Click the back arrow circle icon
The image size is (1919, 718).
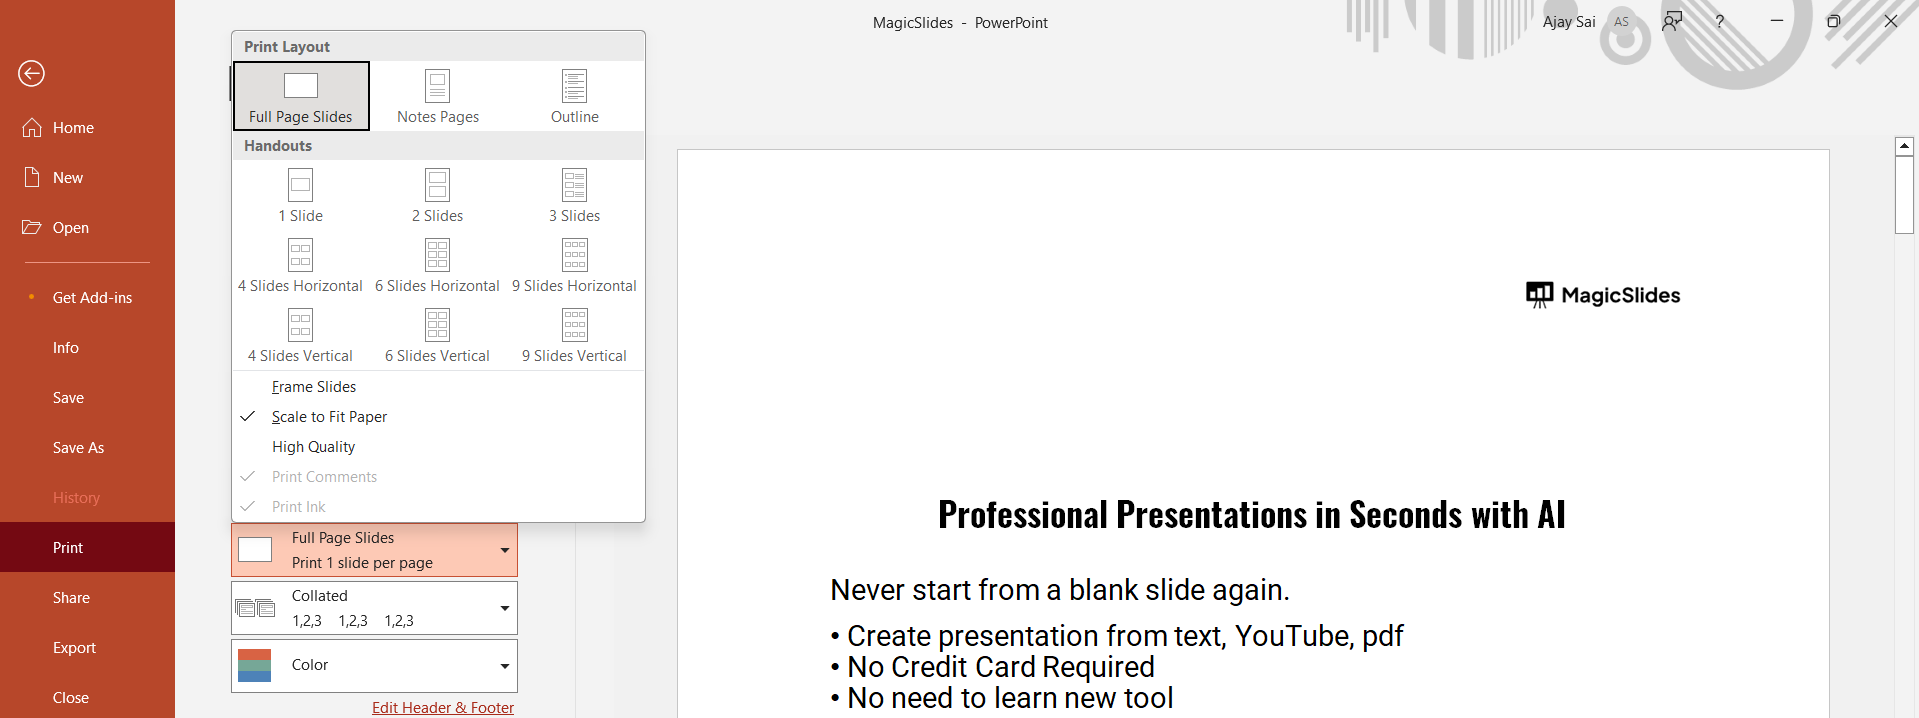click(32, 73)
